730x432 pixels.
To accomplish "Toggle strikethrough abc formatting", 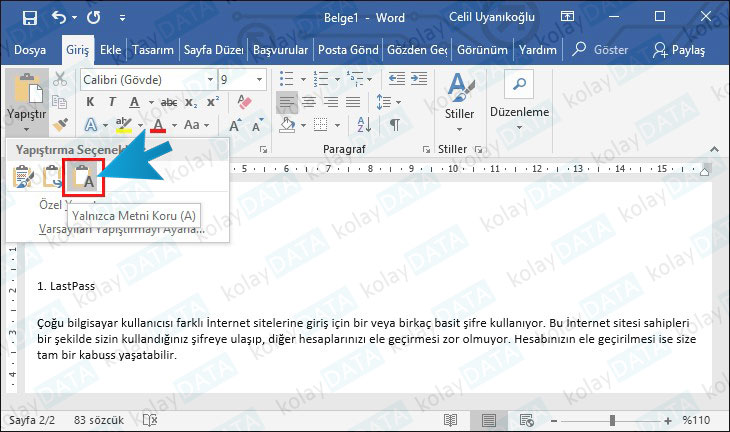I will [169, 102].
